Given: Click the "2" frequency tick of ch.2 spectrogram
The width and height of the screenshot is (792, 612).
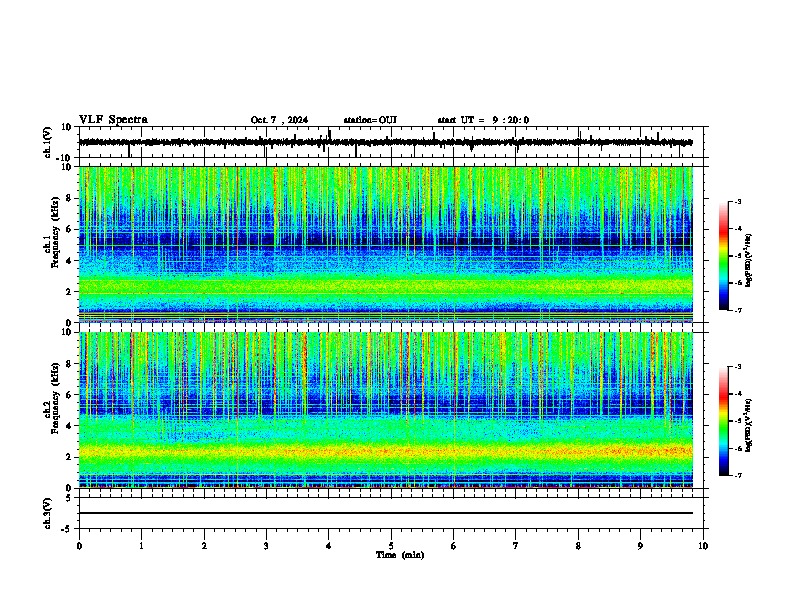Looking at the screenshot, I should (70, 457).
